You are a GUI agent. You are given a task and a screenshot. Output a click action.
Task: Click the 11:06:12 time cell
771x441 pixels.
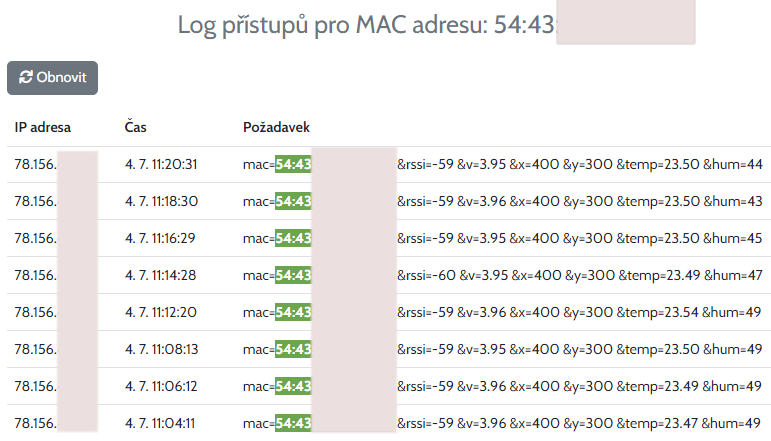(x=161, y=386)
